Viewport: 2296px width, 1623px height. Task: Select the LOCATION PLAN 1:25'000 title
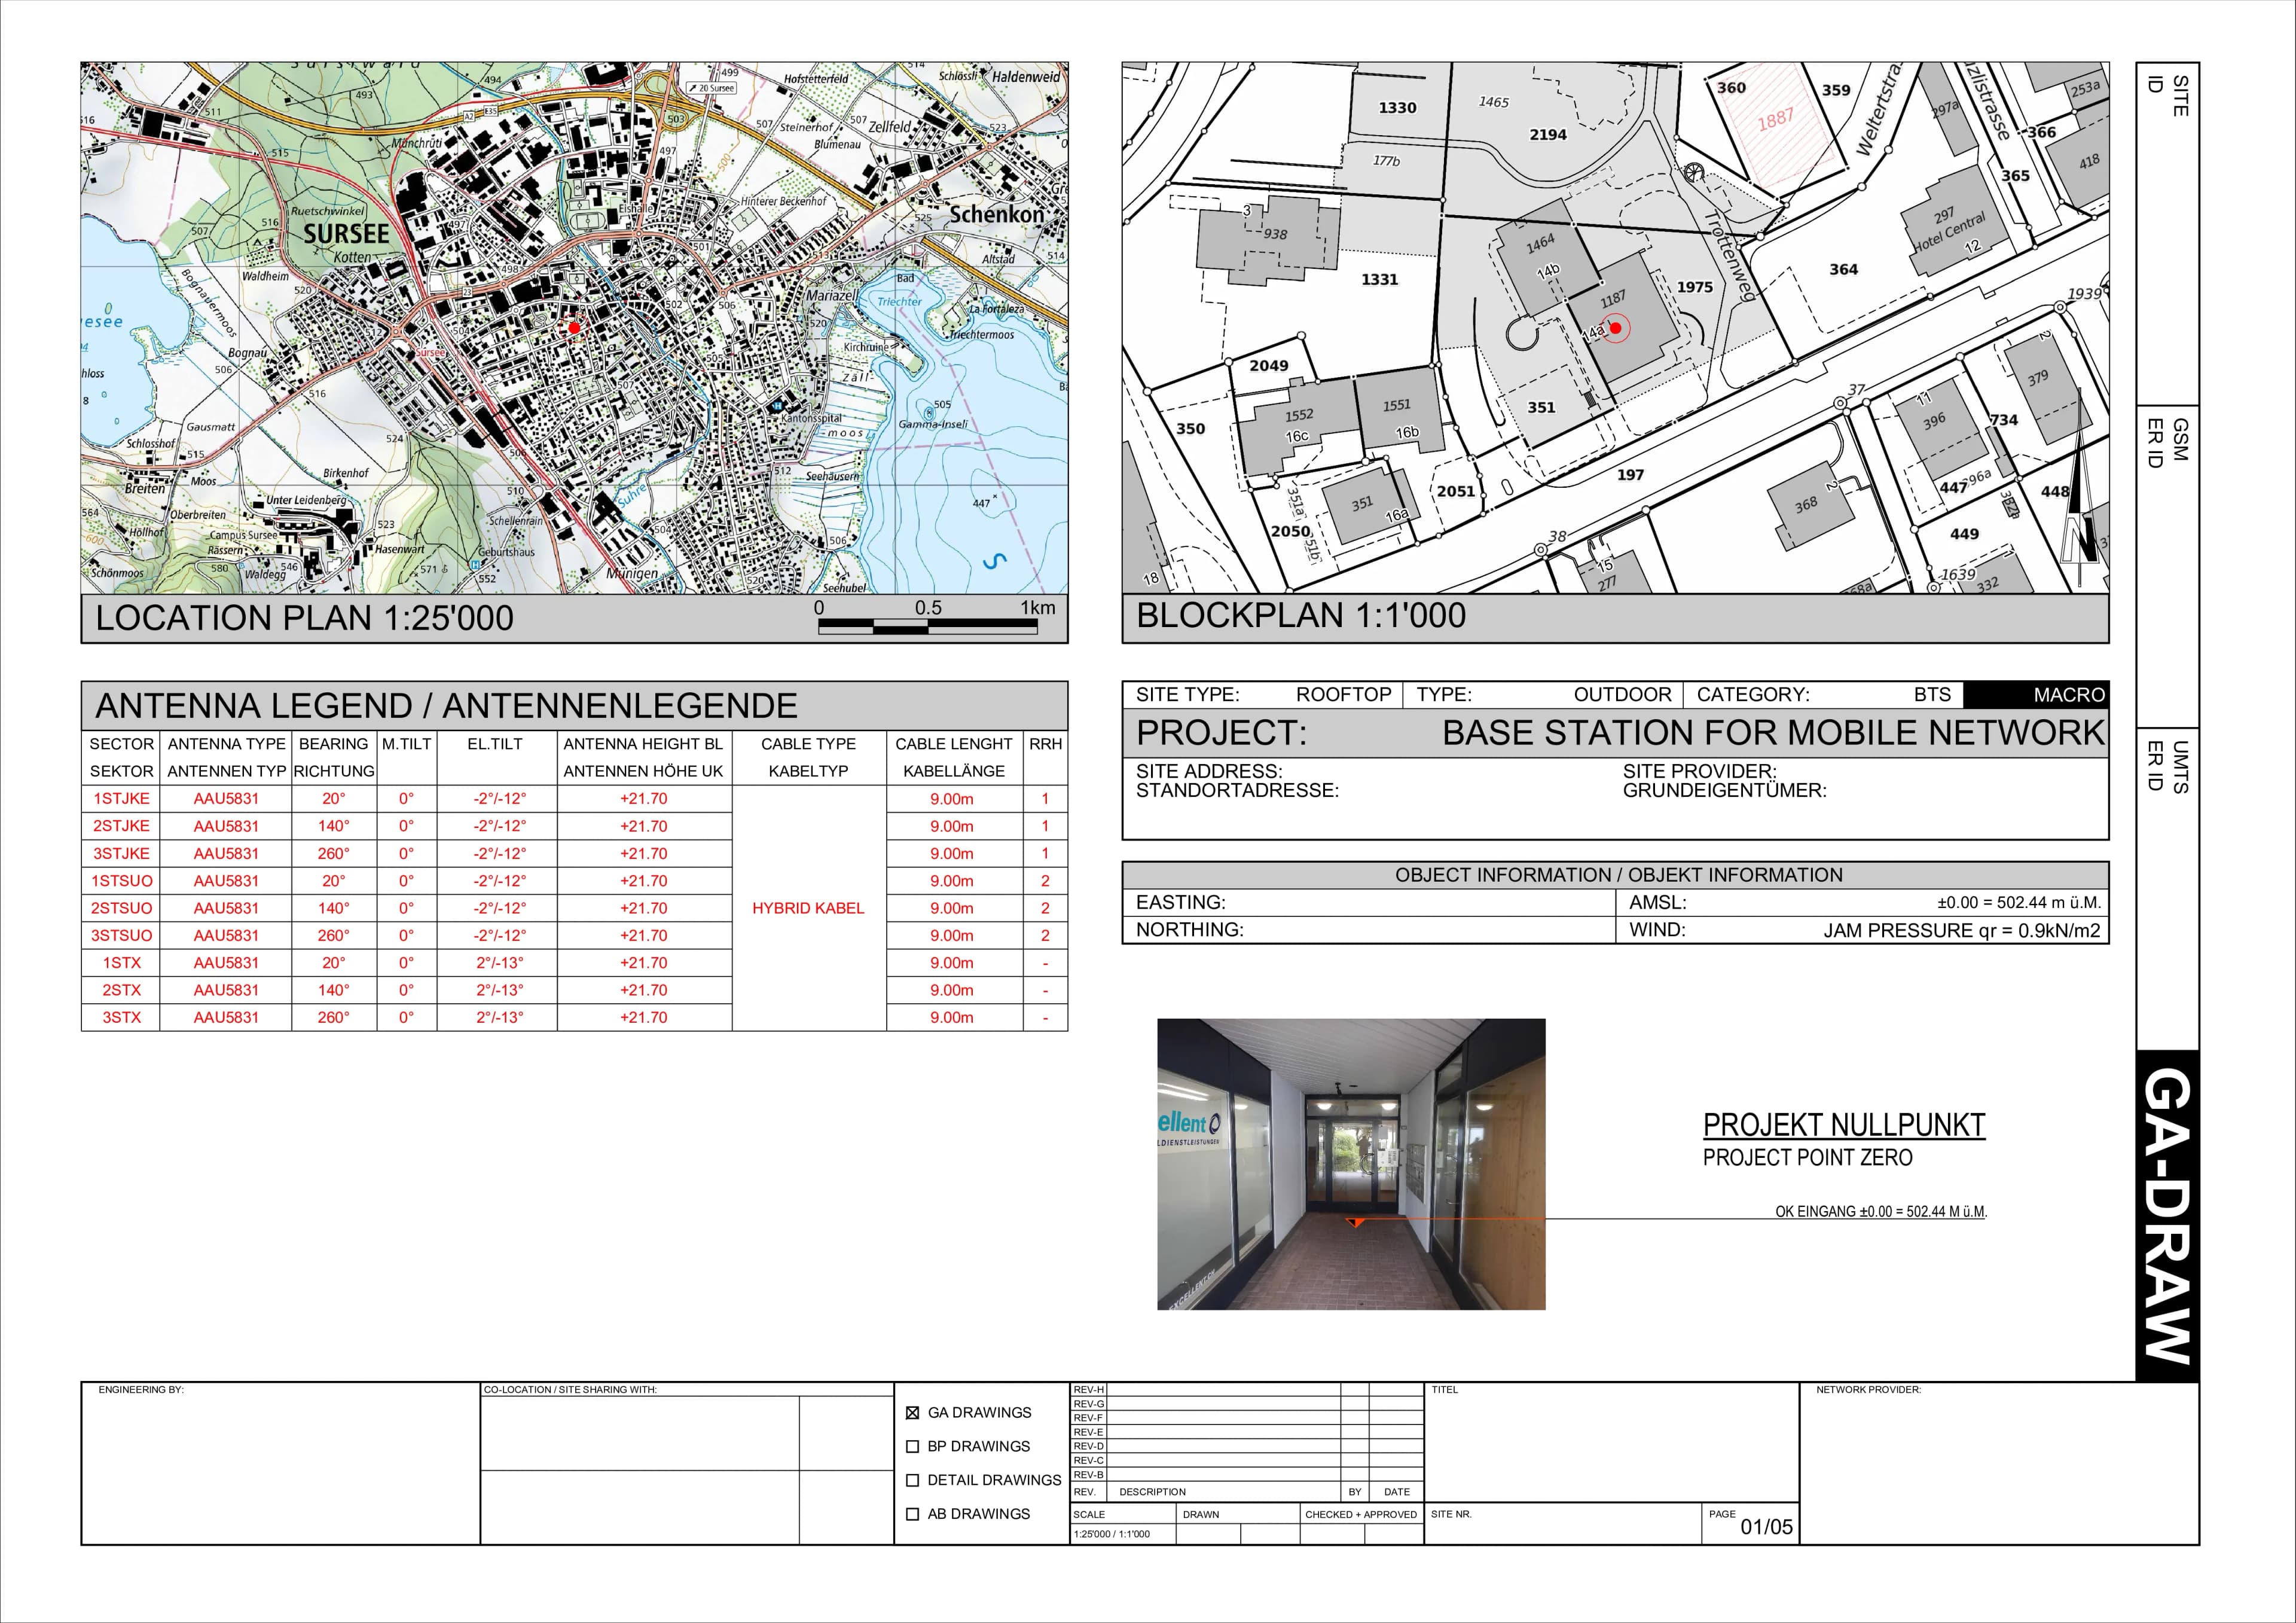point(304,618)
